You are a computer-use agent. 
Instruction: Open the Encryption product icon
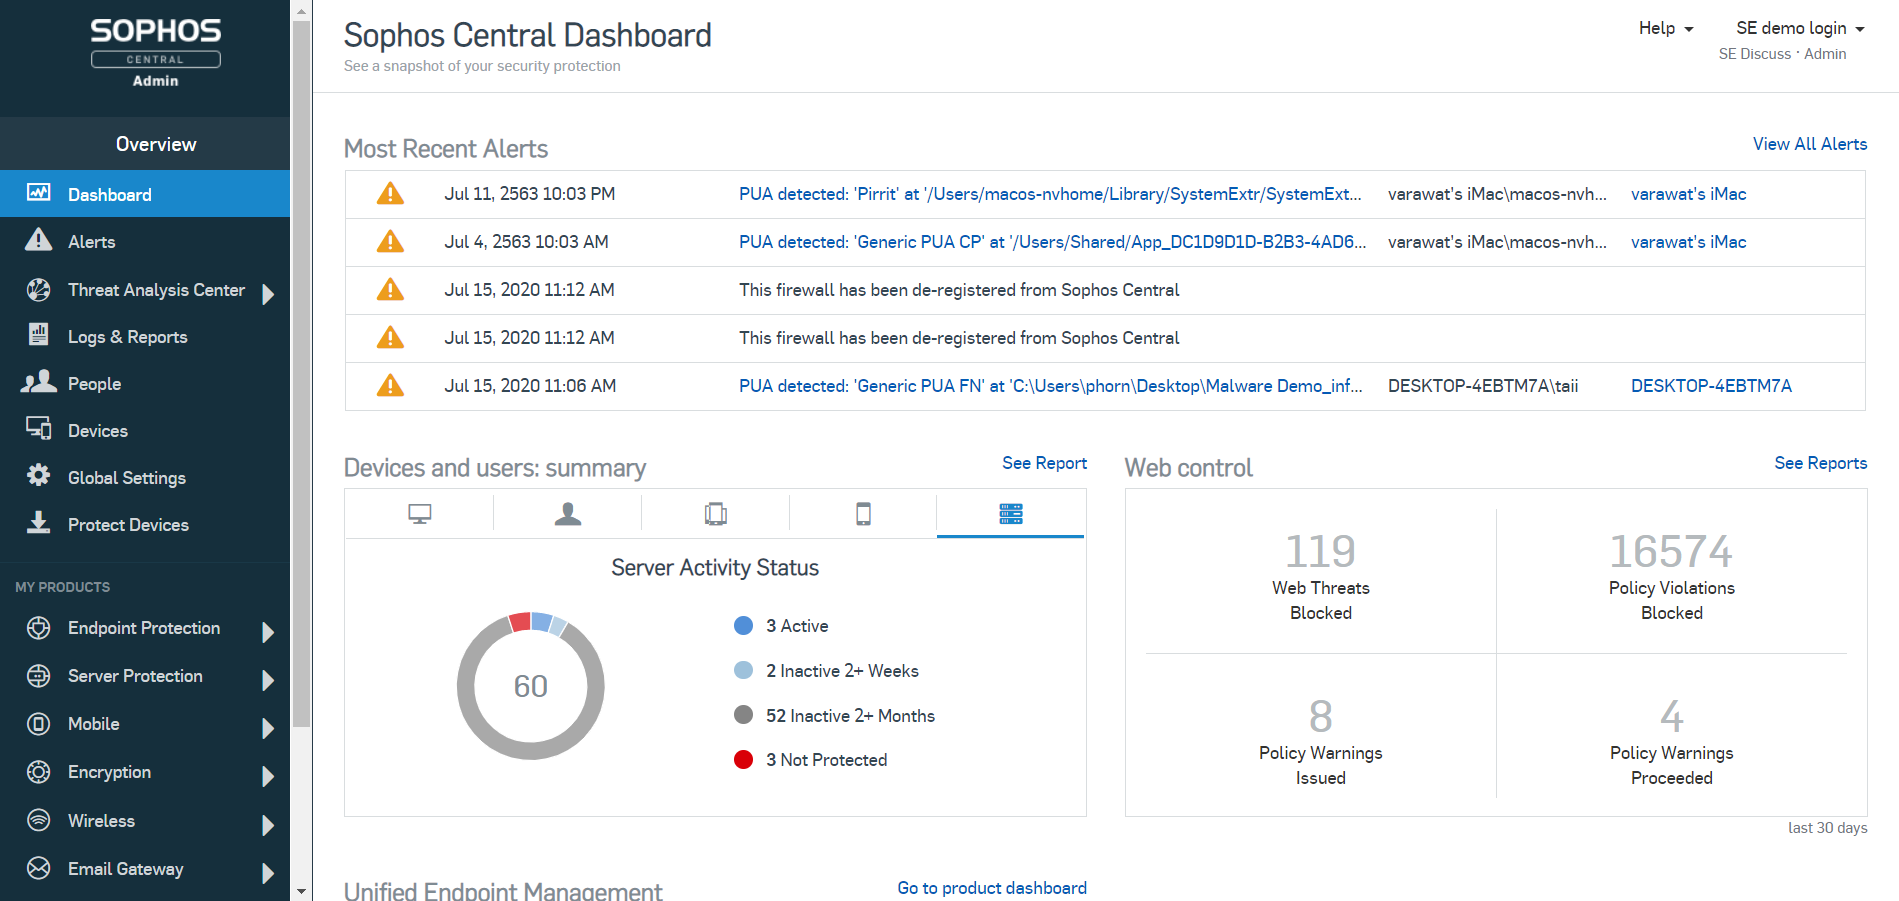point(38,772)
